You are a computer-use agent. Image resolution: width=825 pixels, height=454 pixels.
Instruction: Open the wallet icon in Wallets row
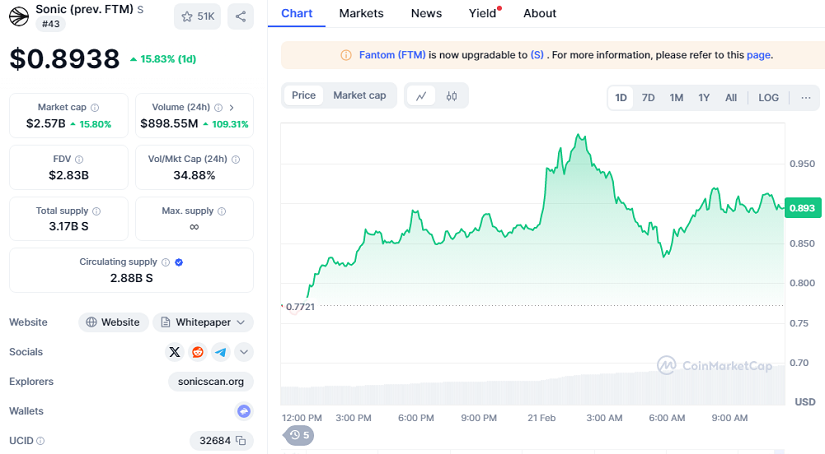coord(243,411)
